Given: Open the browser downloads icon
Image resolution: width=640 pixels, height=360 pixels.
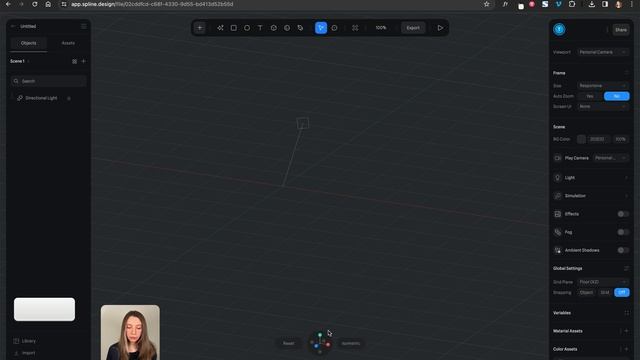Looking at the screenshot, I should (x=591, y=4).
